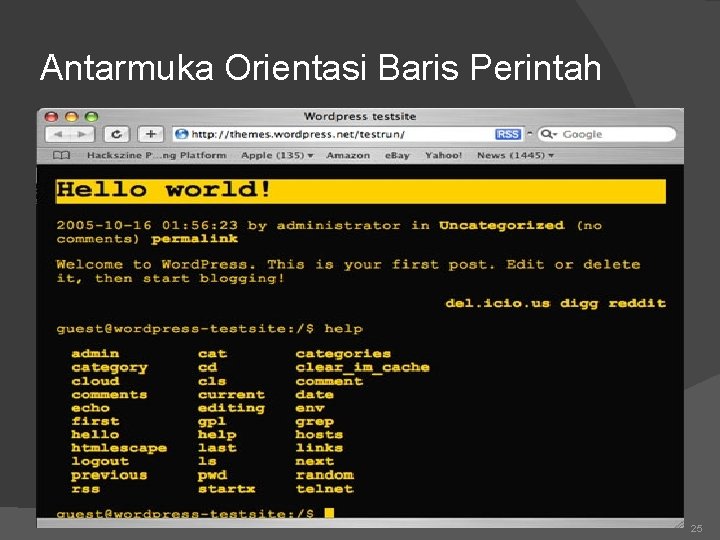Select the pwd command
This screenshot has width=720, height=540.
[x=212, y=475]
